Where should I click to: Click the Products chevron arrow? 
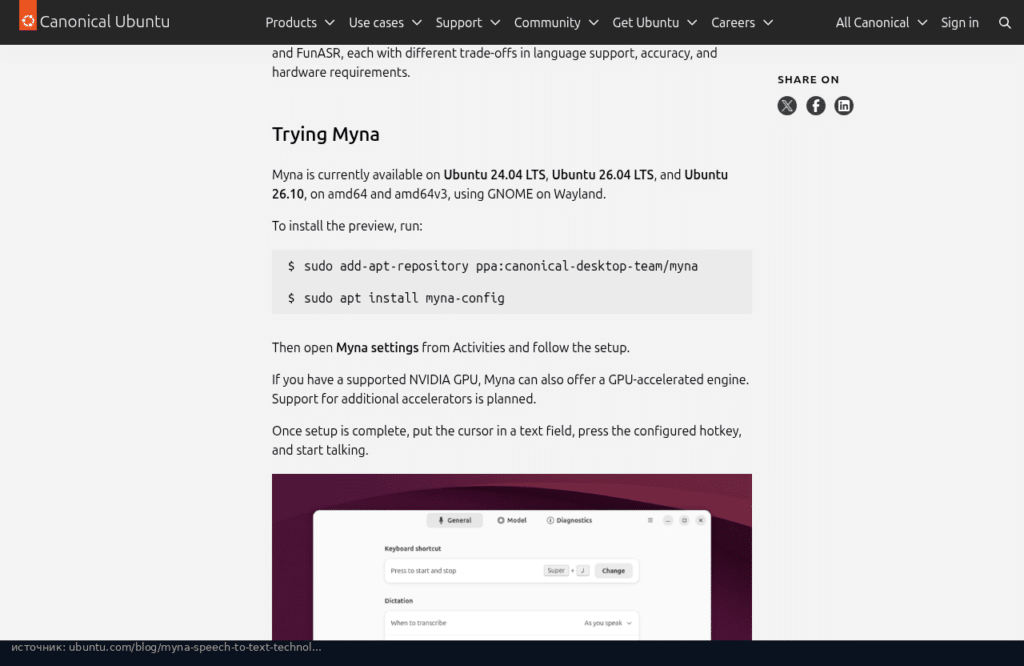point(330,23)
